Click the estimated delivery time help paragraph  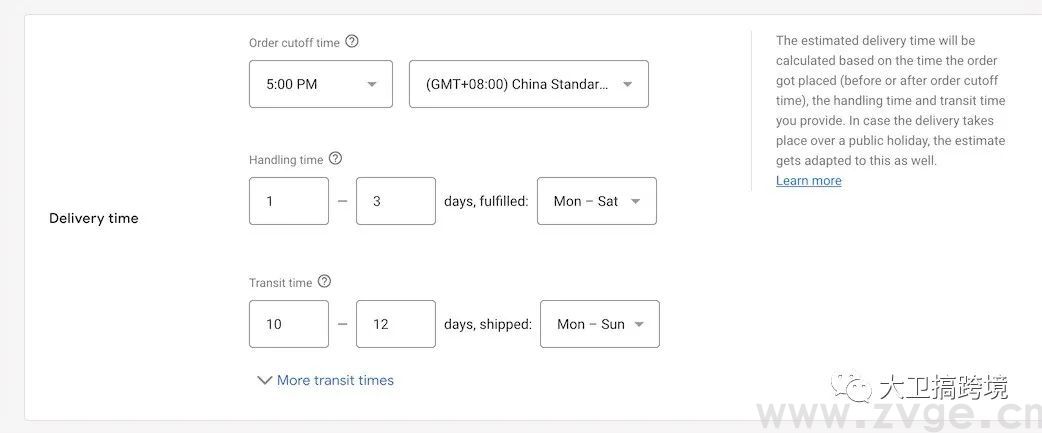coord(890,100)
